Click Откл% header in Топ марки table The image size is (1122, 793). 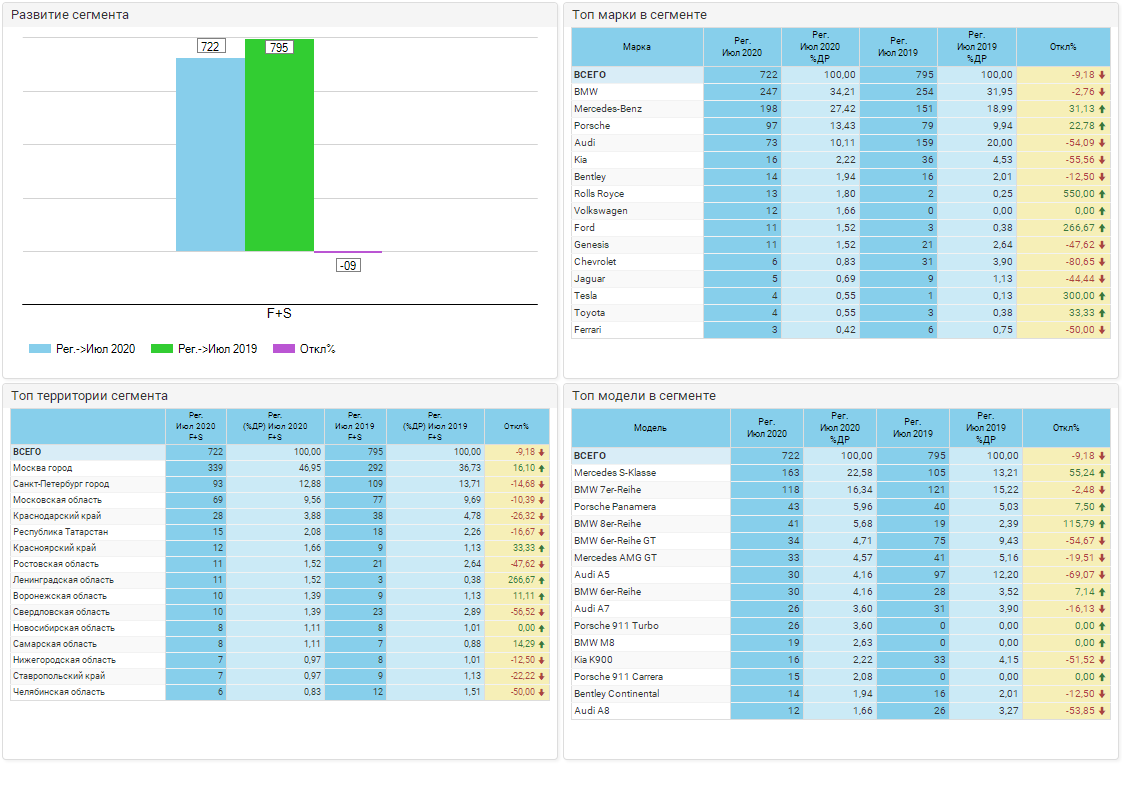tap(1063, 47)
